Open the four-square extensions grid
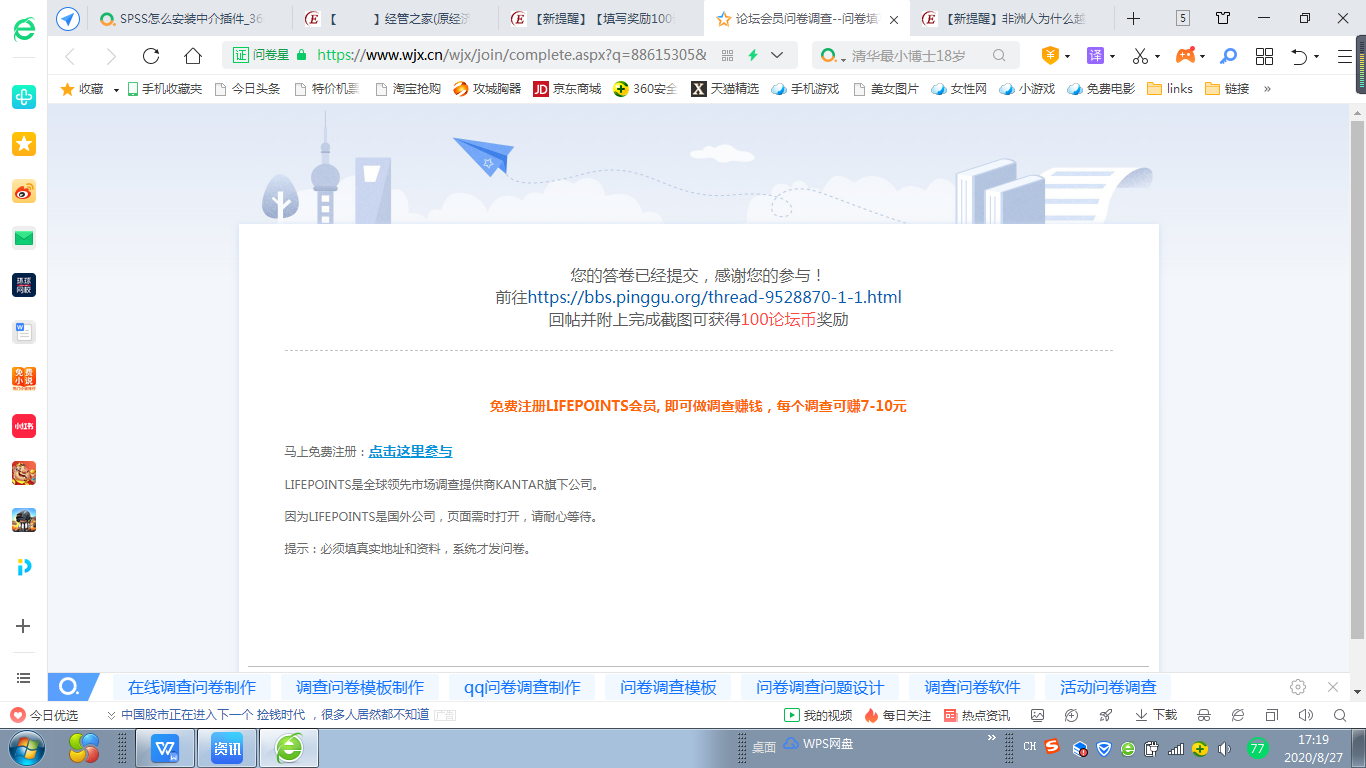The height and width of the screenshot is (768, 1366). (1264, 56)
